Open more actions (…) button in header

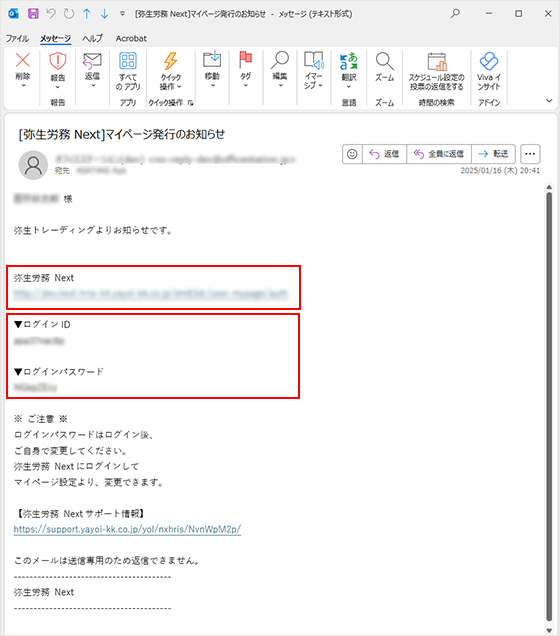pyautogui.click(x=530, y=154)
